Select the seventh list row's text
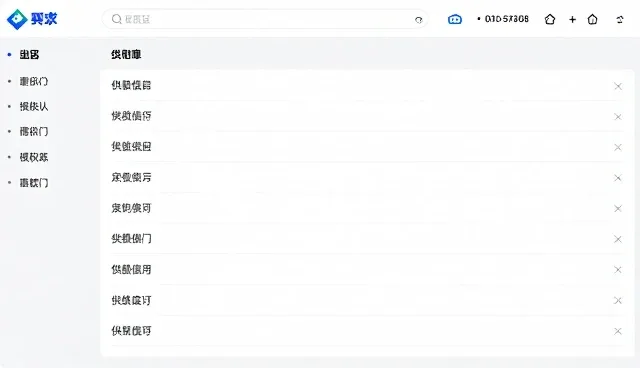Screen dimensions: 640x368 [x=131, y=269]
